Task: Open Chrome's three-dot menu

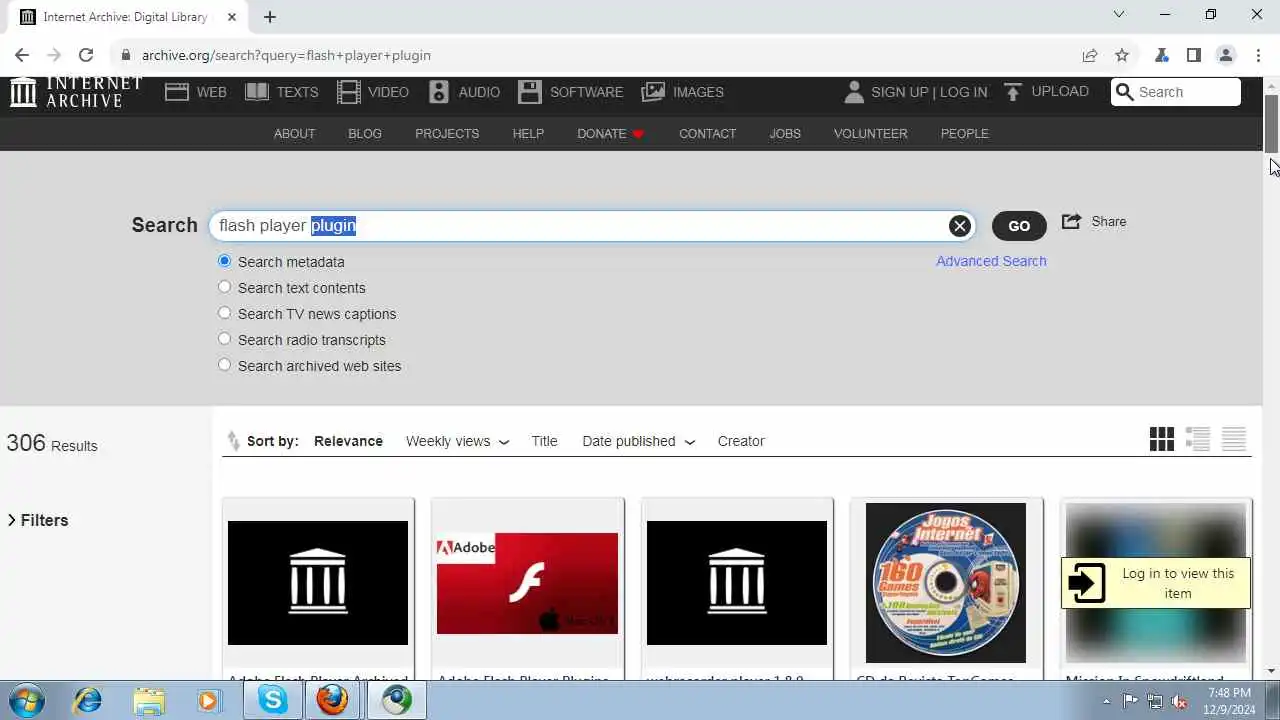Action: [1258, 55]
